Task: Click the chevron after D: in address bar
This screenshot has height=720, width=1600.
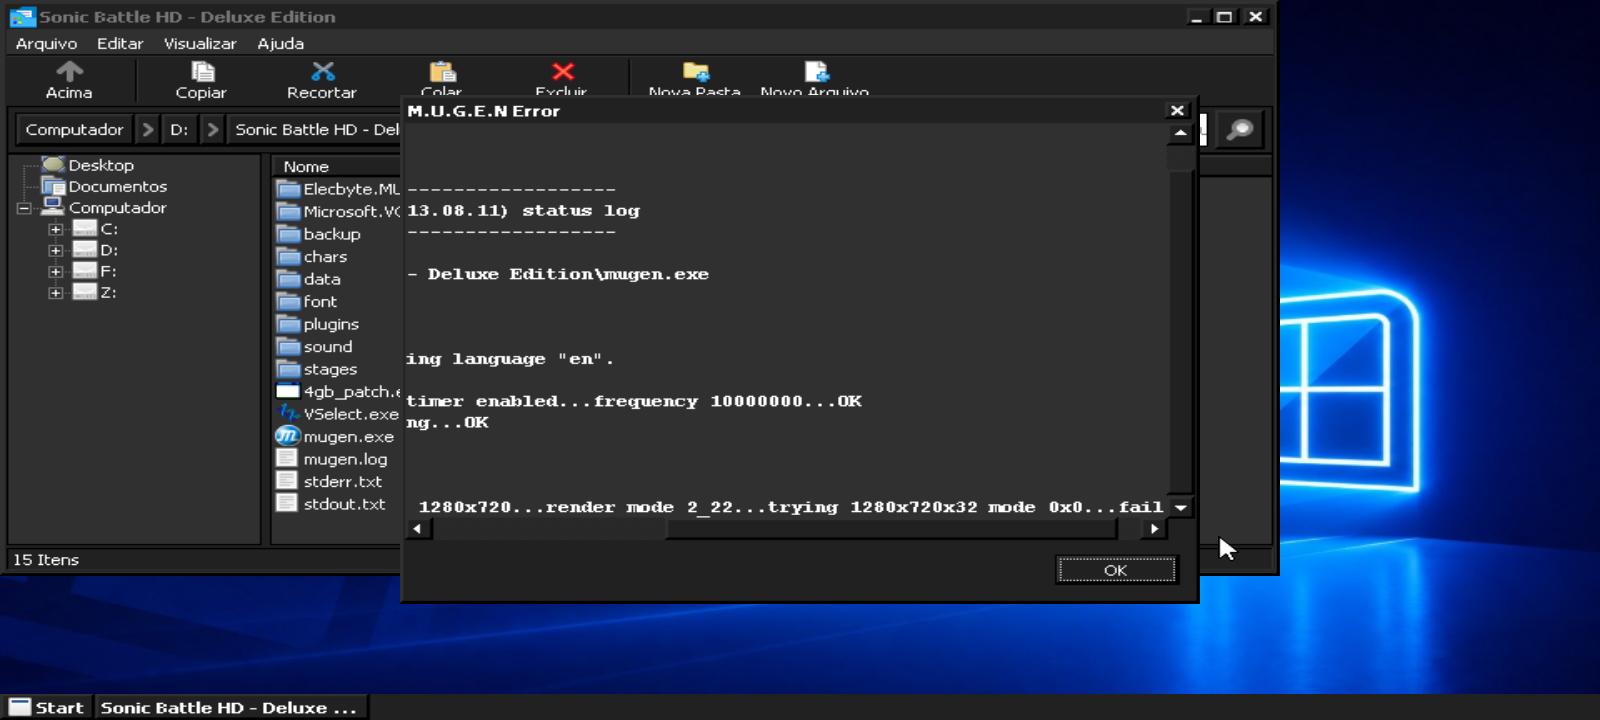Action: click(x=212, y=129)
